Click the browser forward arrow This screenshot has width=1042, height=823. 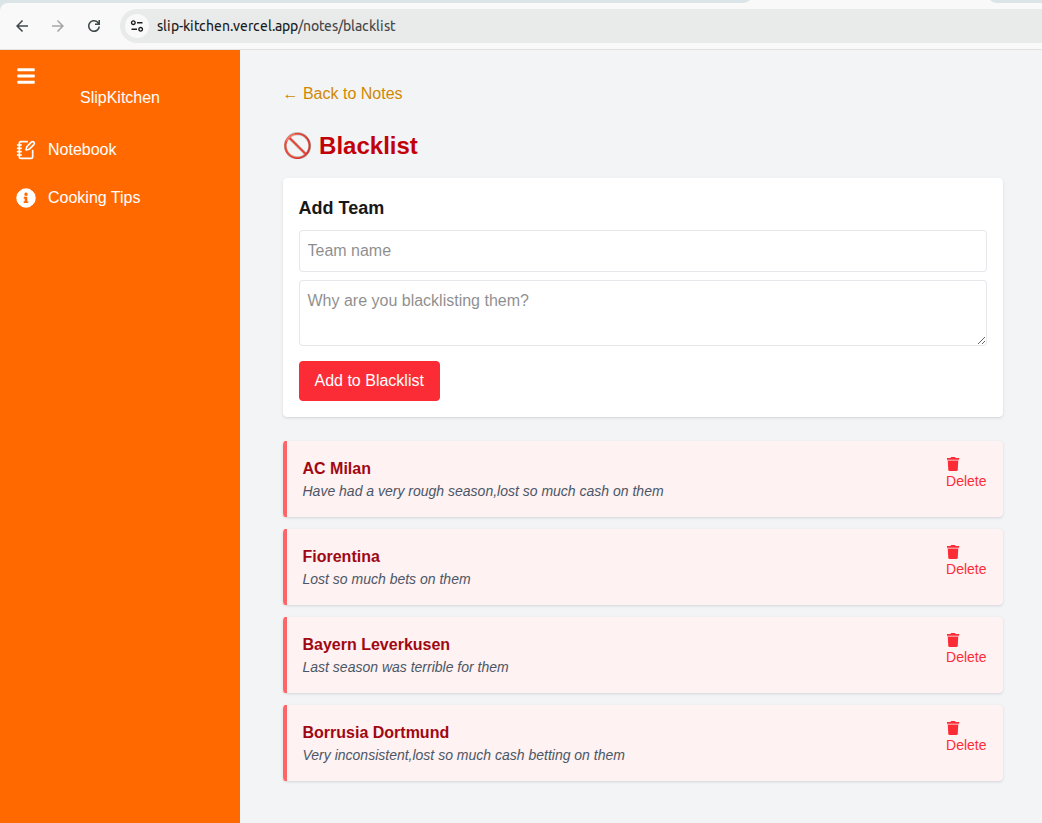click(x=58, y=26)
